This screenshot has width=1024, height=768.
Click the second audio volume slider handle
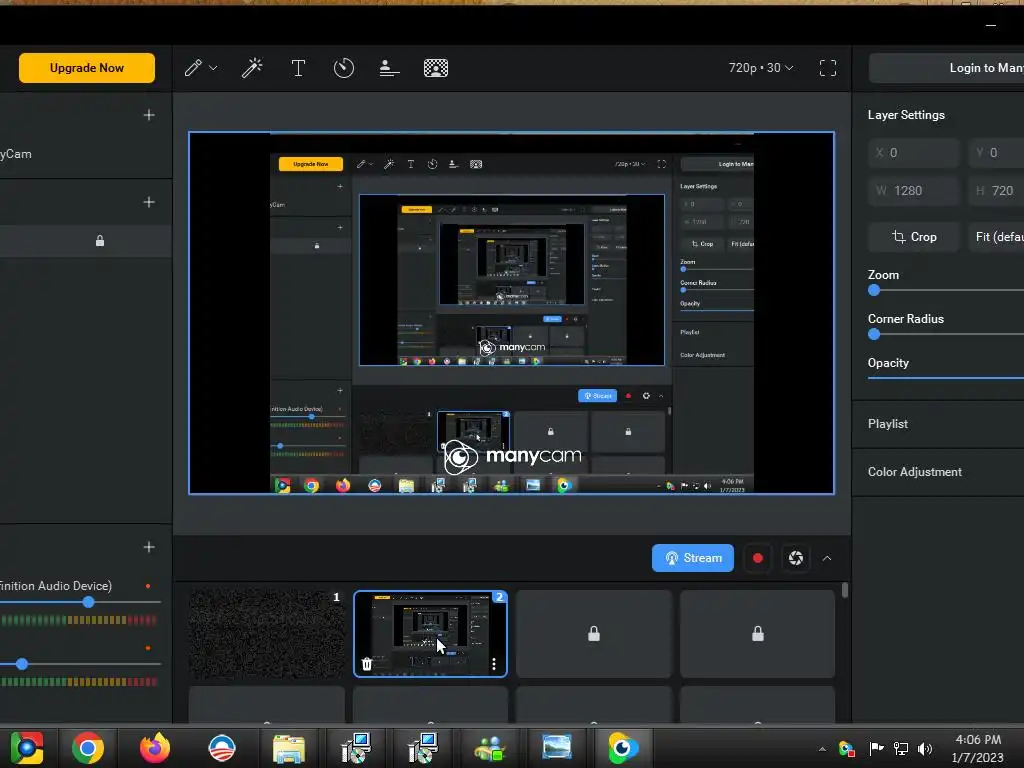tap(22, 664)
